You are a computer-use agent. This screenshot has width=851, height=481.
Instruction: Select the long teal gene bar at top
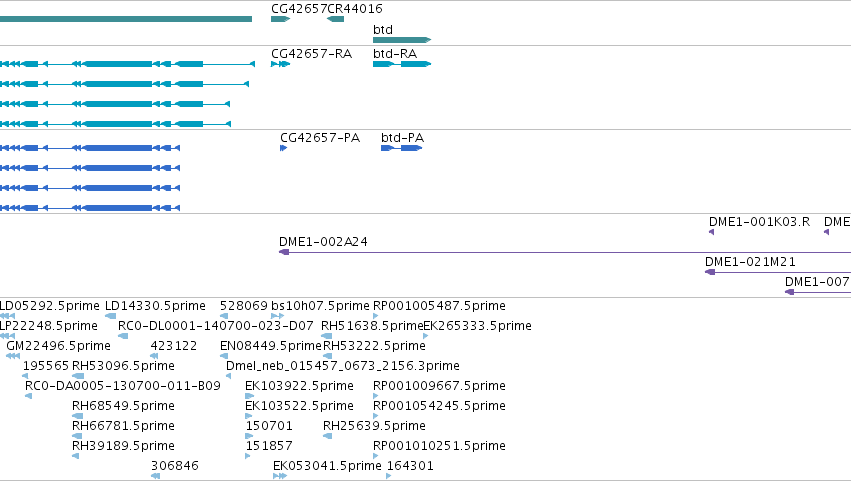[126, 19]
